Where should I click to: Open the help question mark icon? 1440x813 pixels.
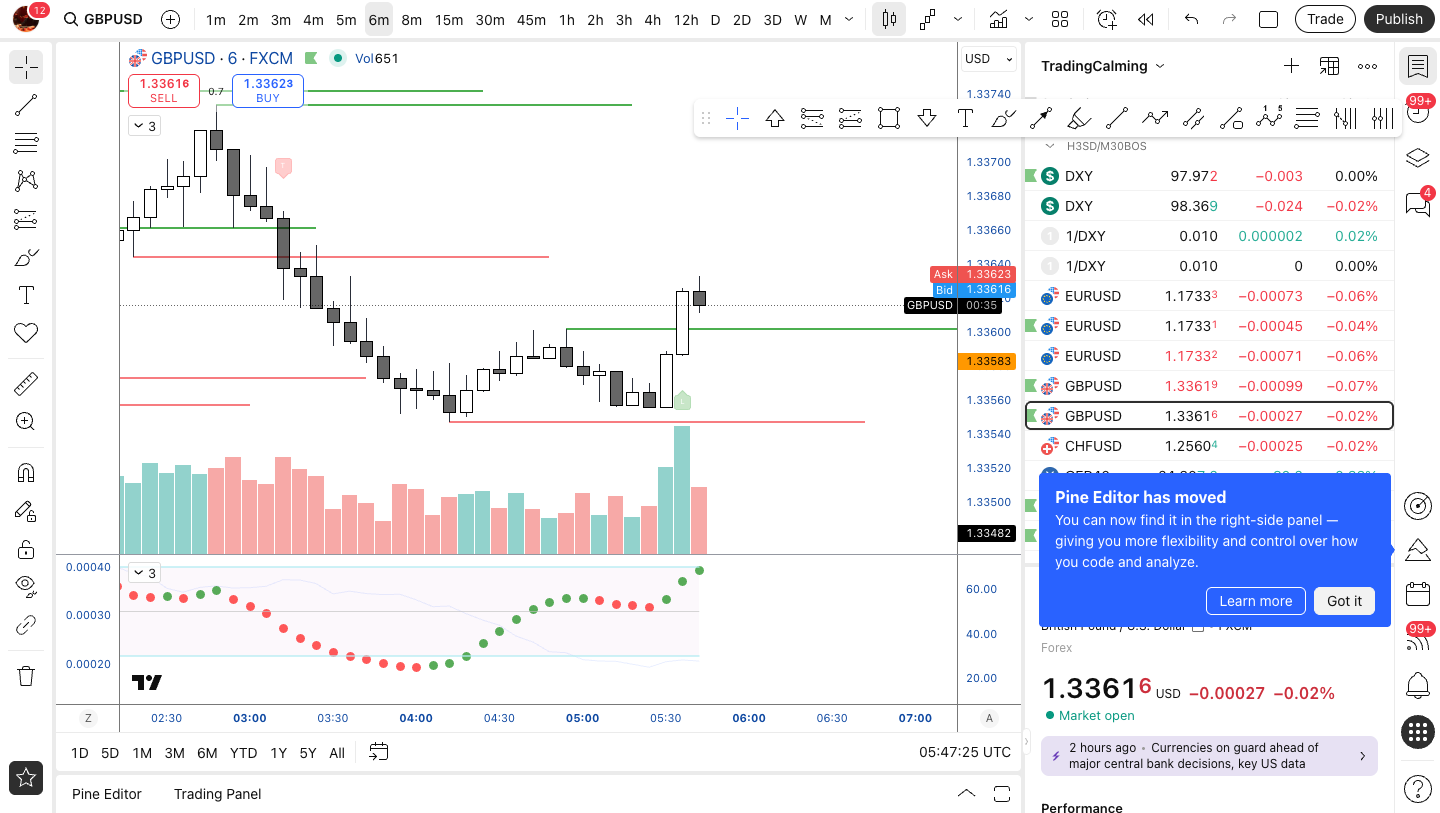pyautogui.click(x=1417, y=788)
